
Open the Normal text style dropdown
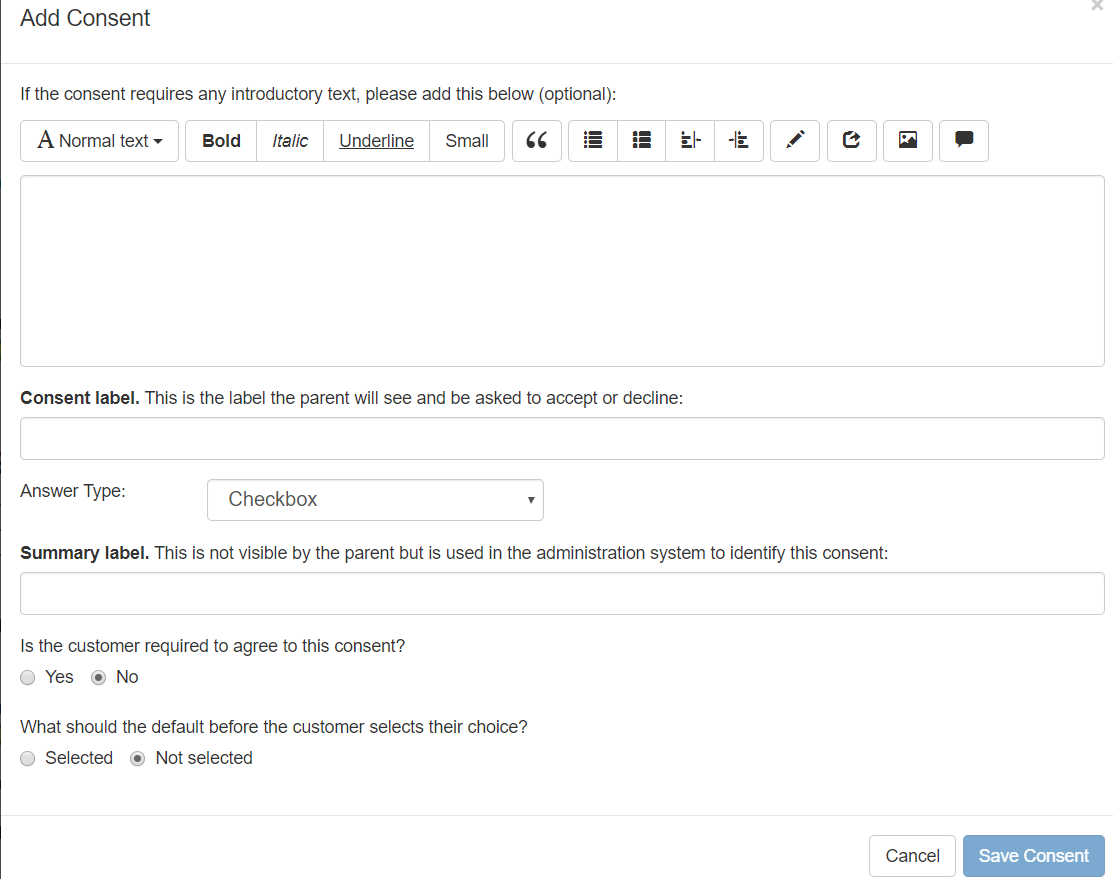(x=100, y=141)
